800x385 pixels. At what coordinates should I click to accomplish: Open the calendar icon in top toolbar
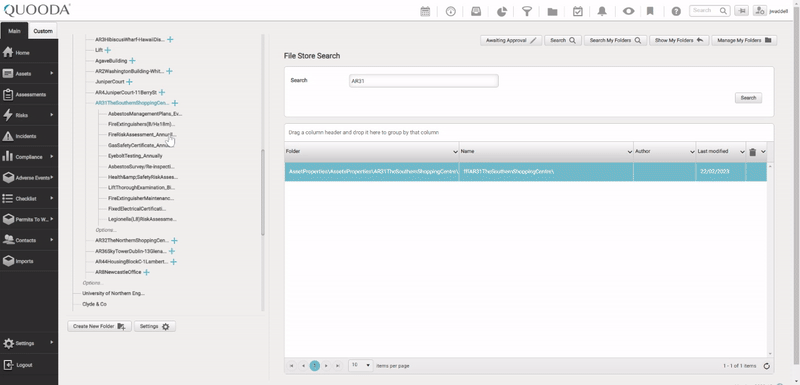[425, 11]
